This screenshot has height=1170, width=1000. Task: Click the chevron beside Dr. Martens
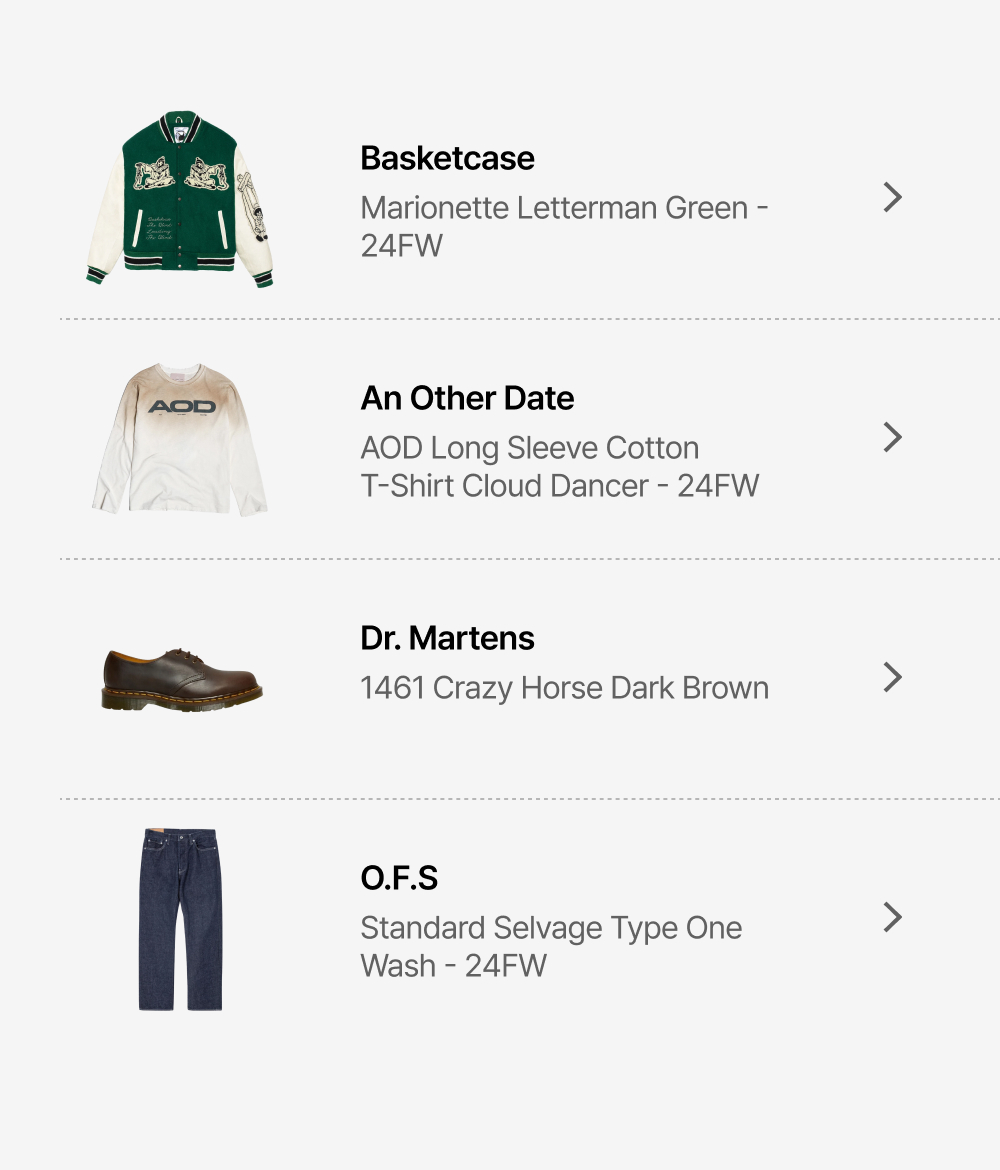coord(892,678)
